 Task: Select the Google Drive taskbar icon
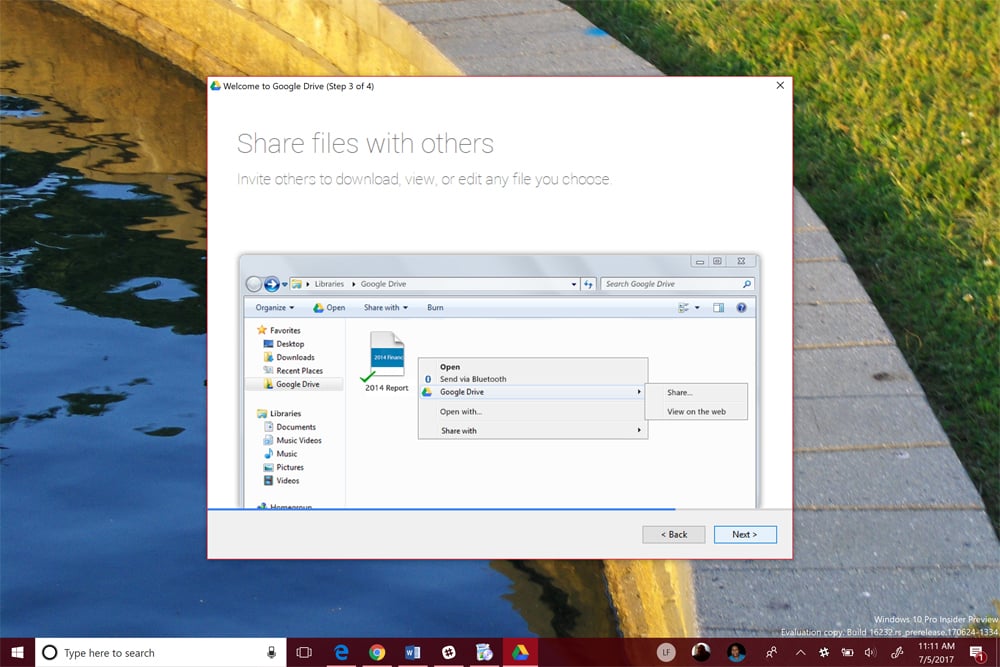click(x=520, y=652)
